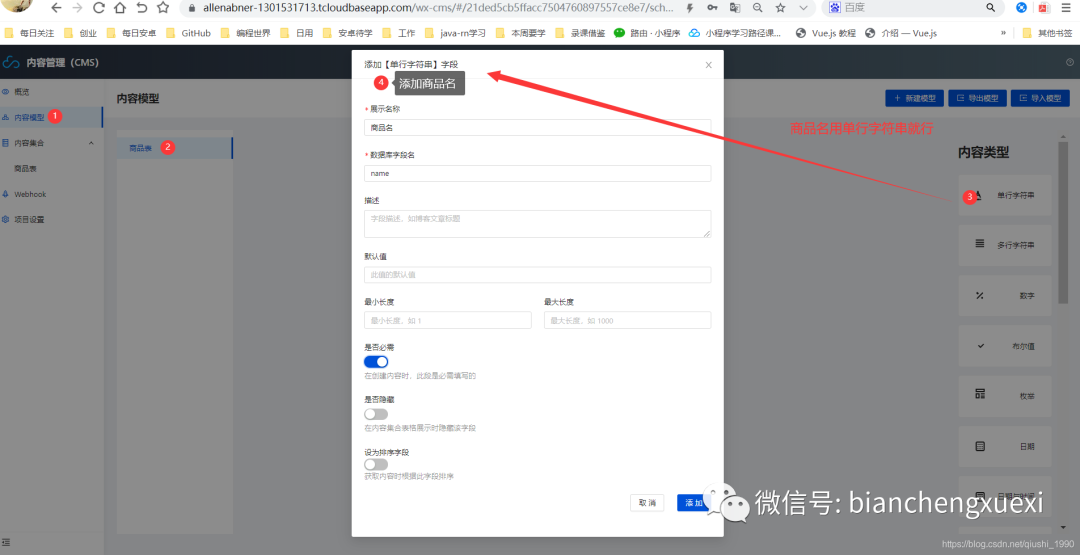This screenshot has width=1080, height=555.
Task: Open the 每日关注 bookmark folder
Action: pos(30,32)
